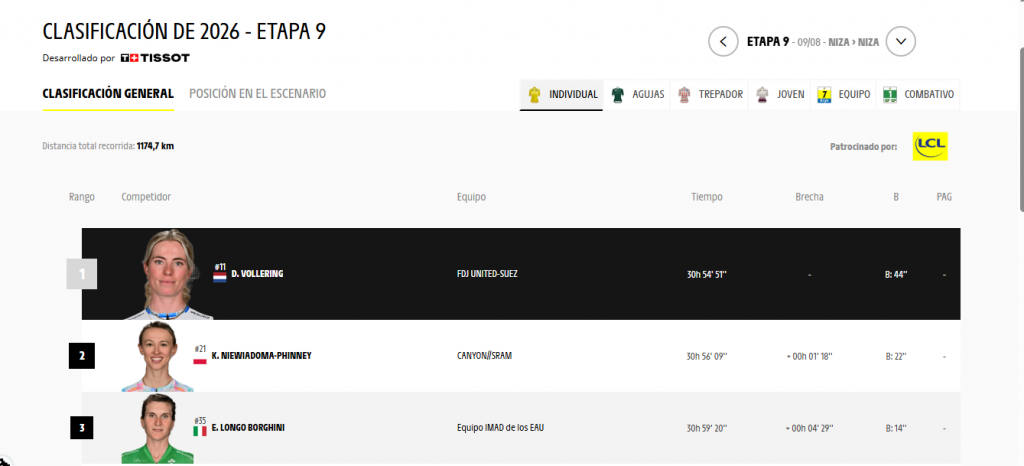The image size is (1024, 466).
Task: Expand the stage selector chevron
Action: pos(901,42)
